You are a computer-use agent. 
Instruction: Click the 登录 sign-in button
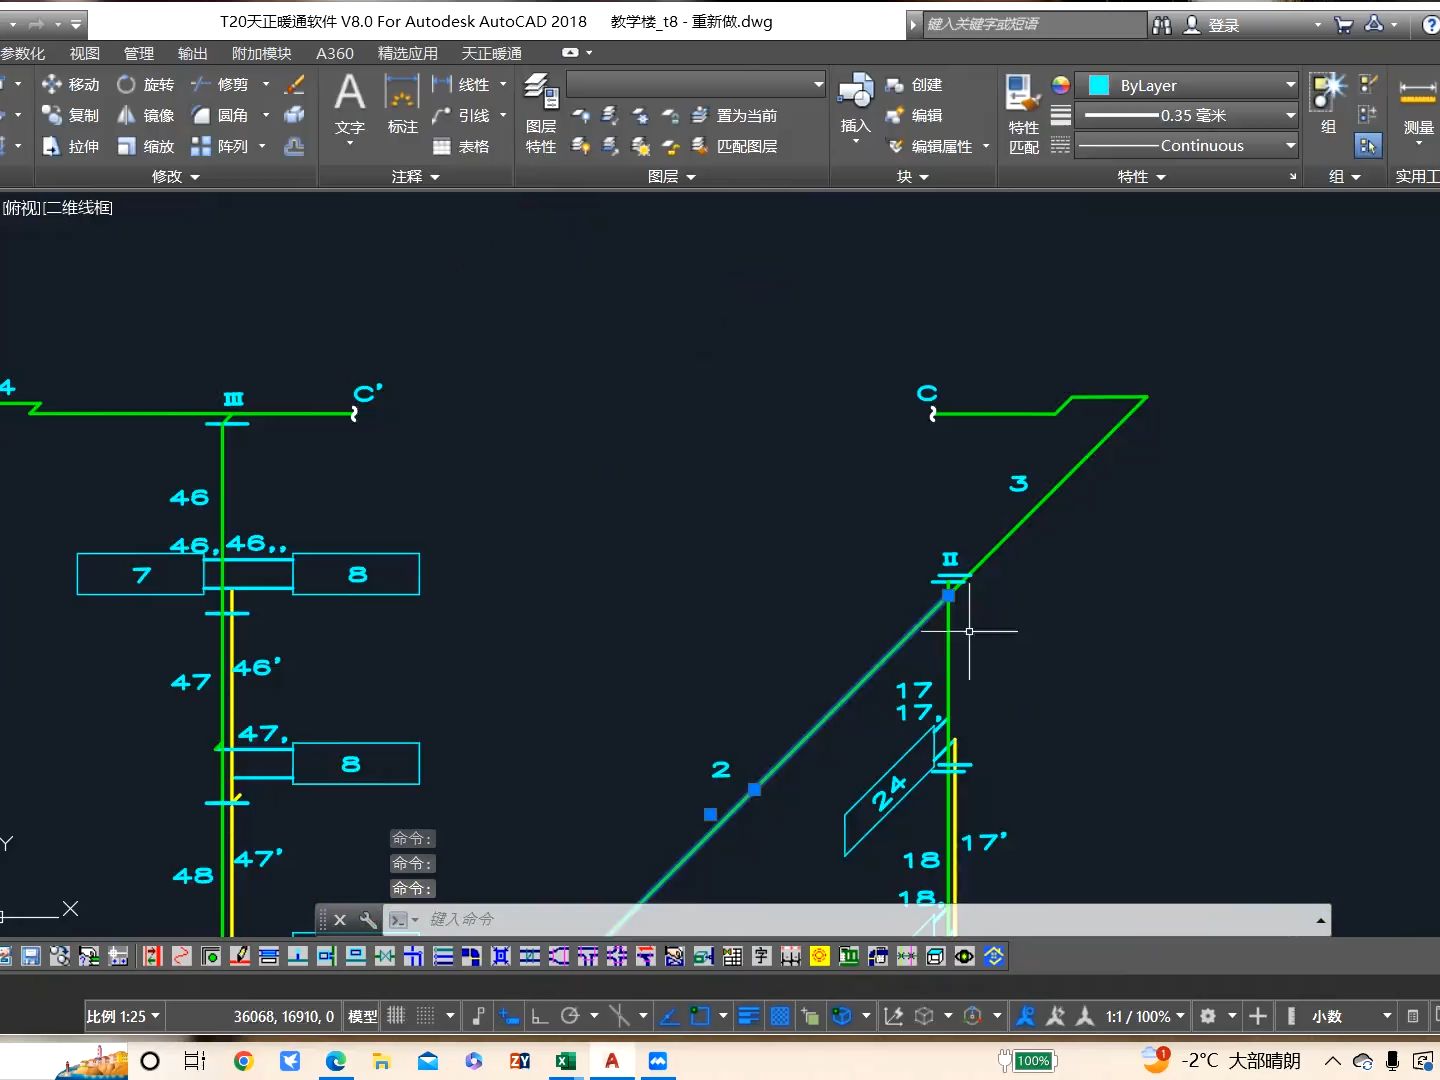pyautogui.click(x=1212, y=25)
